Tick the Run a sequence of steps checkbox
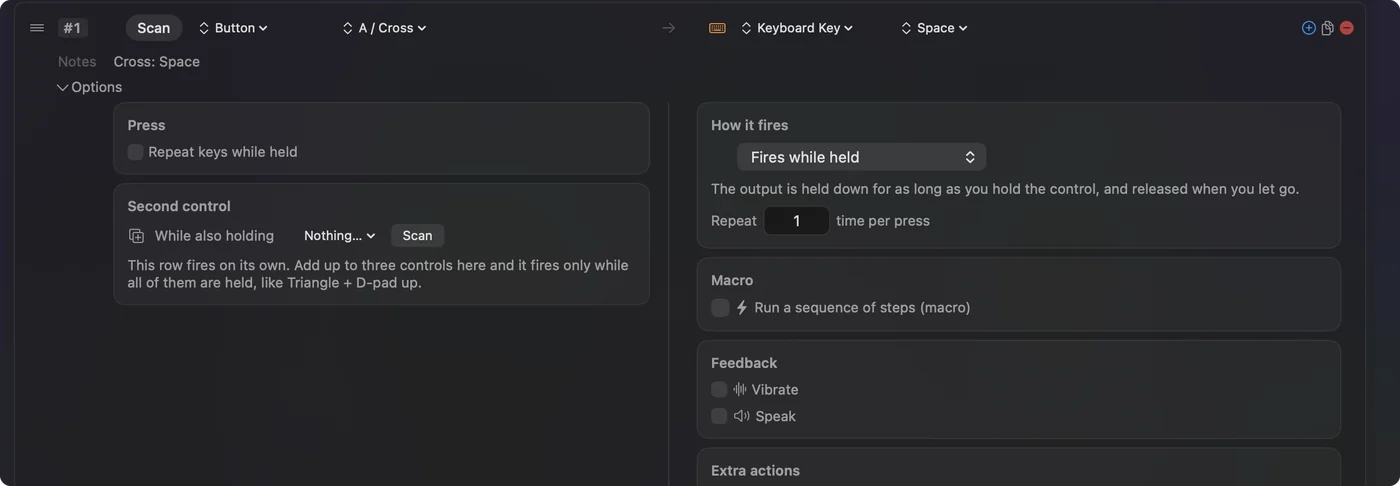1400x486 pixels. (720, 308)
